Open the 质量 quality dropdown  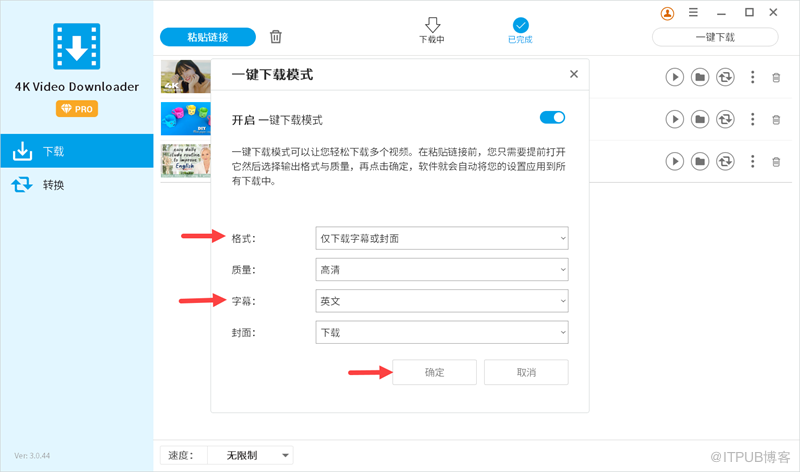tap(442, 269)
